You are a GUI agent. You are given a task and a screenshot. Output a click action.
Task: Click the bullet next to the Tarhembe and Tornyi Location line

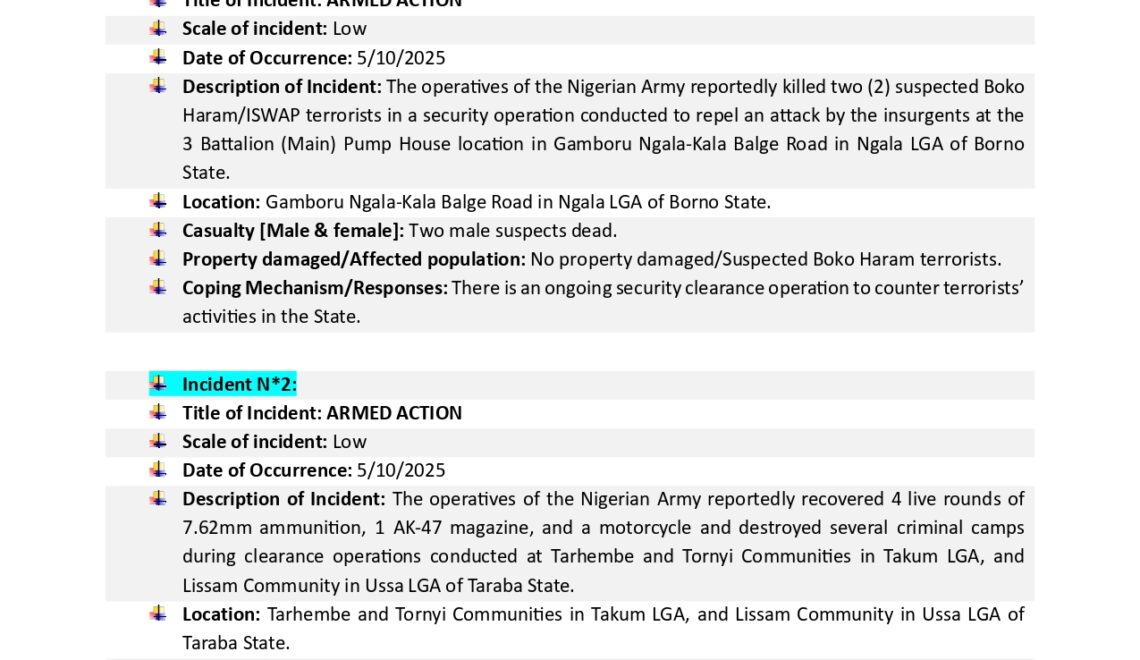pyautogui.click(x=158, y=613)
